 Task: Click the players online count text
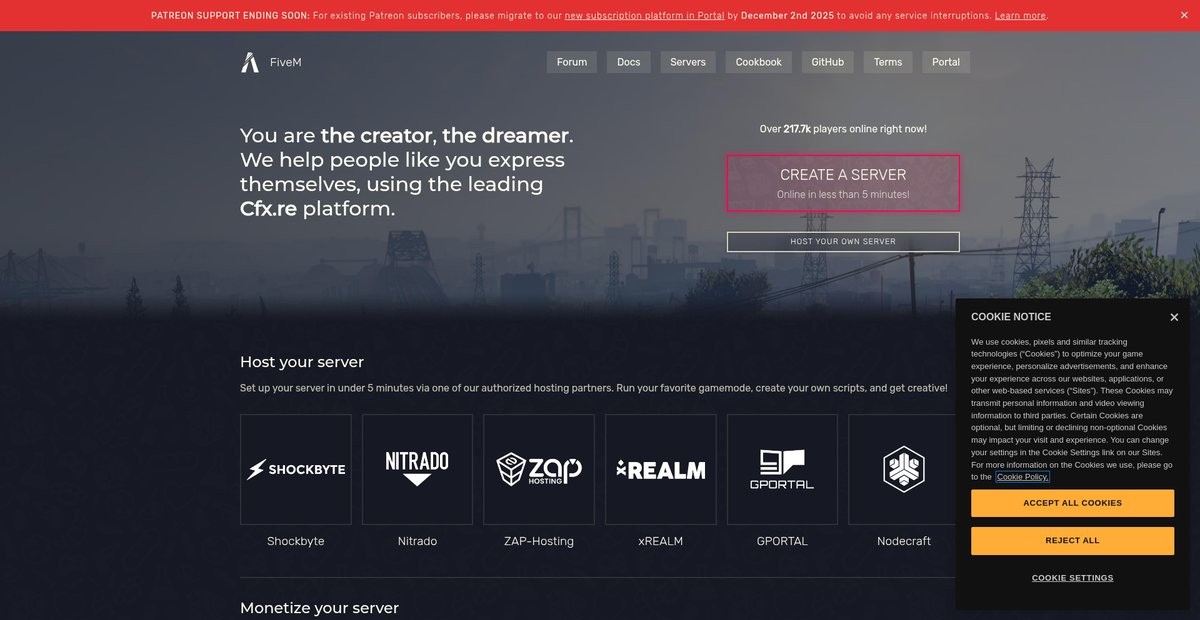(x=843, y=129)
